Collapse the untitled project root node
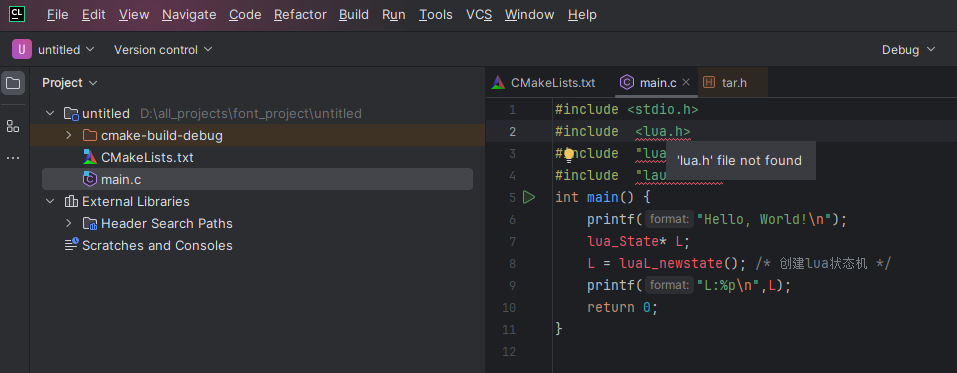Viewport: 957px width, 373px height. (x=51, y=114)
